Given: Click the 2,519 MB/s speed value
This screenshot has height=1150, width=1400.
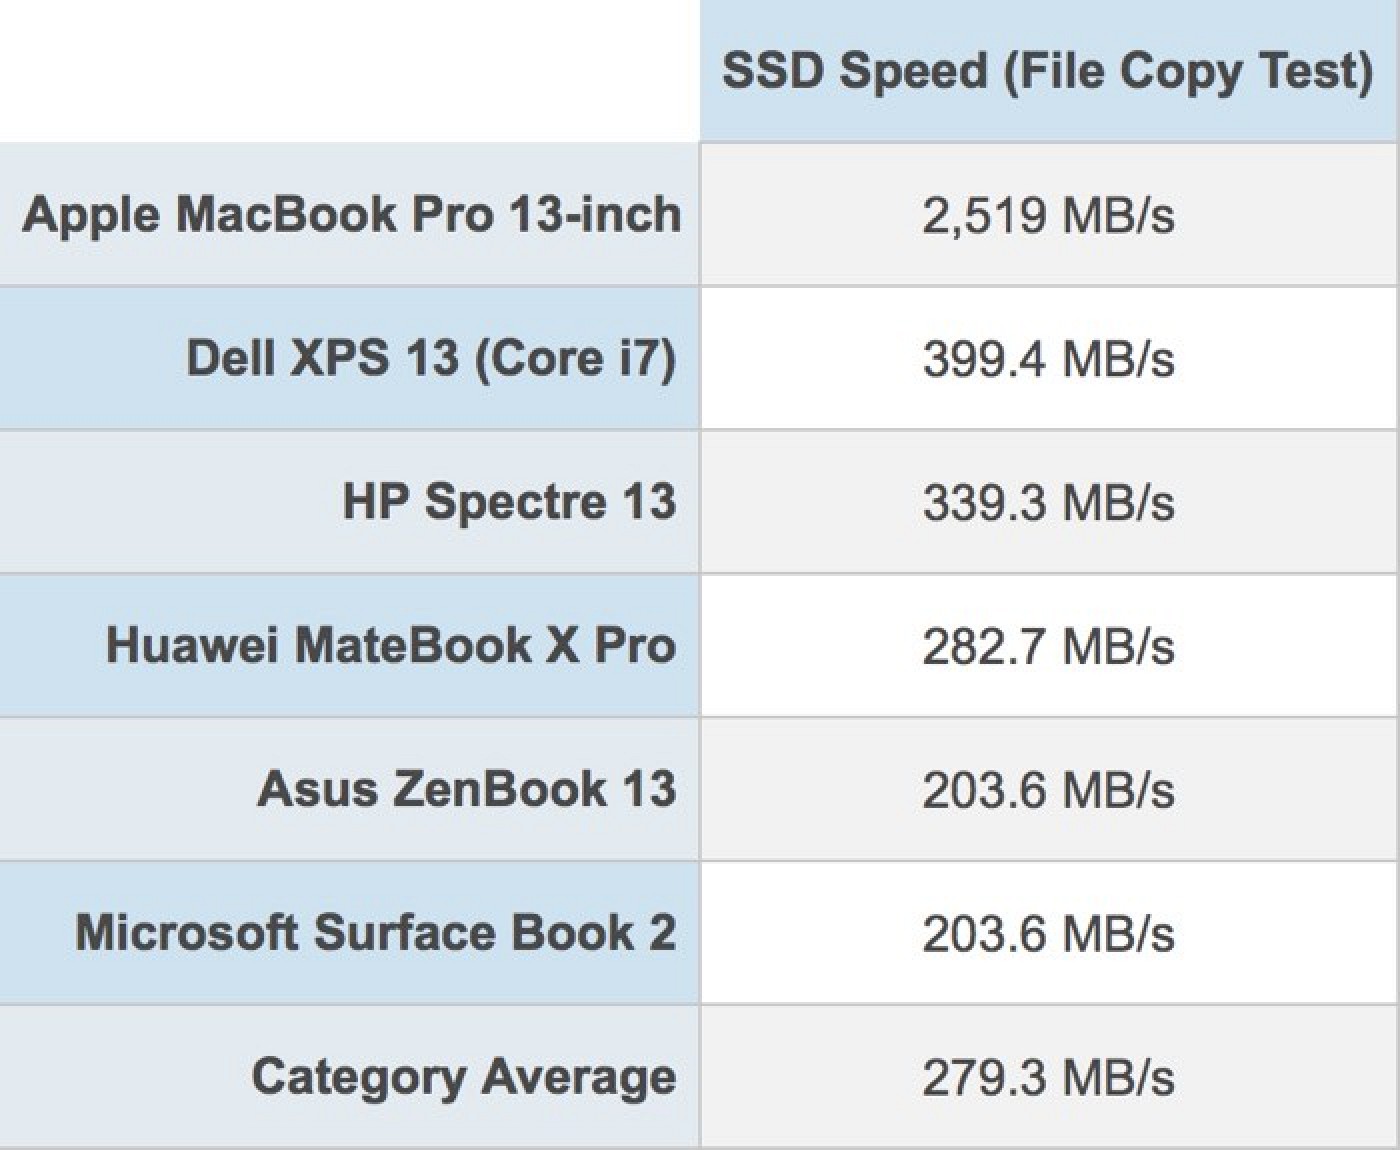Looking at the screenshot, I should (x=1048, y=216).
